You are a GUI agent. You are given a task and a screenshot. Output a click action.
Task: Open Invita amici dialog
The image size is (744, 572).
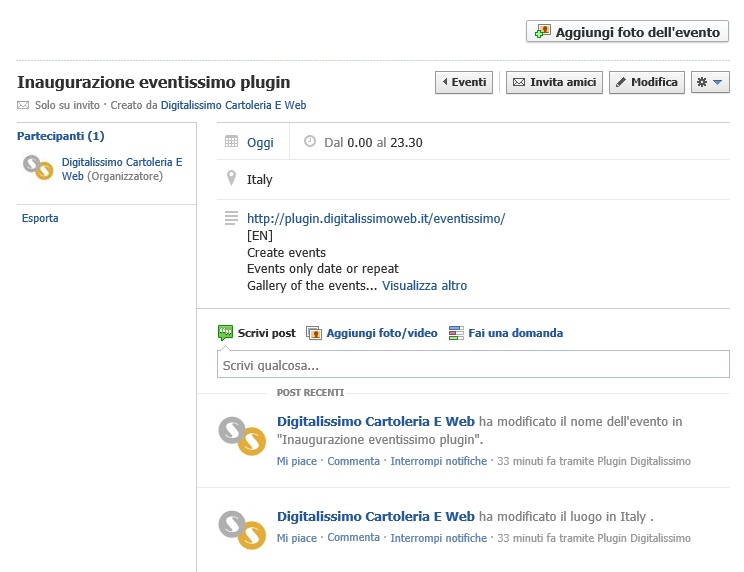click(x=554, y=83)
